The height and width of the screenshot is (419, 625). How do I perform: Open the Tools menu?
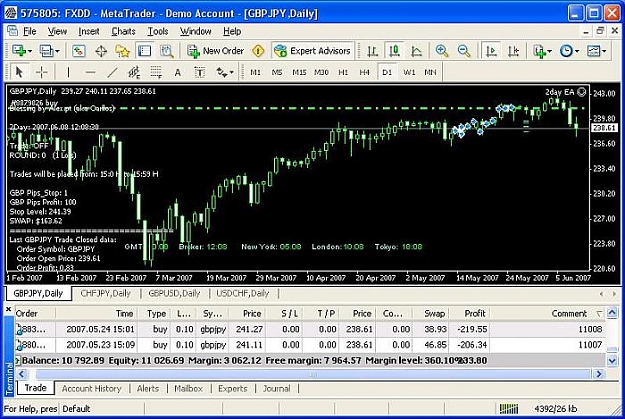point(158,31)
